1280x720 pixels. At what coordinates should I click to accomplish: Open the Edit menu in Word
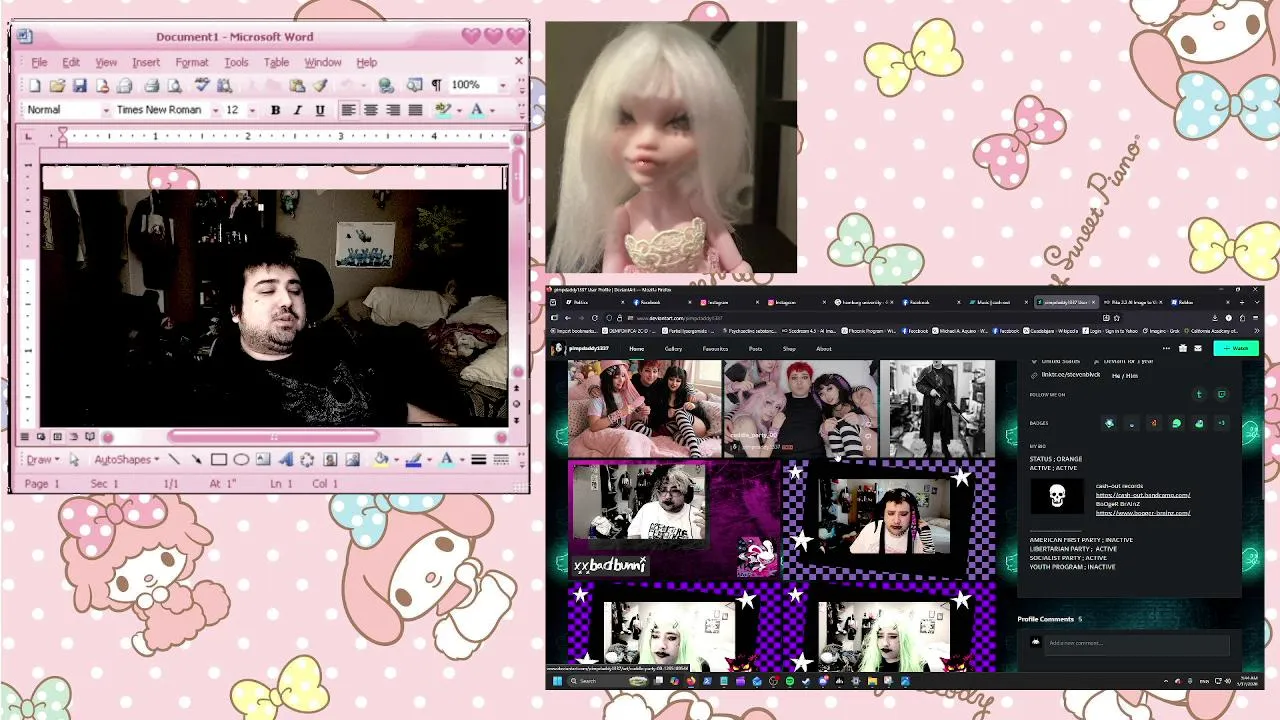coord(71,62)
